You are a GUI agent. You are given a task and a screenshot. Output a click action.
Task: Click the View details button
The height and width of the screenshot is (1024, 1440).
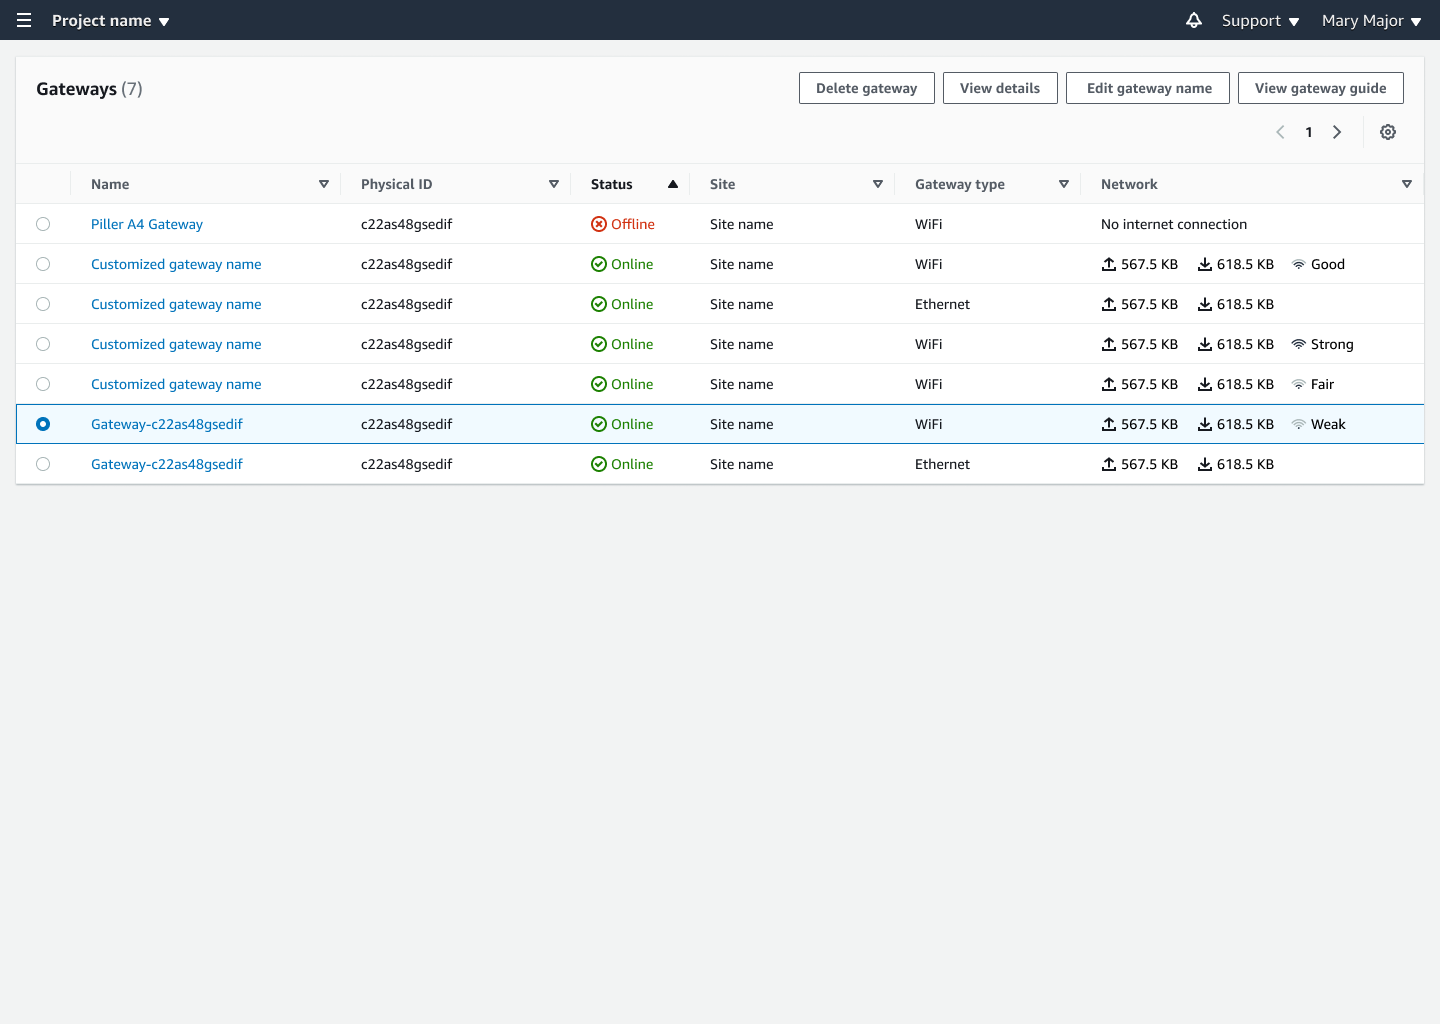(1000, 88)
